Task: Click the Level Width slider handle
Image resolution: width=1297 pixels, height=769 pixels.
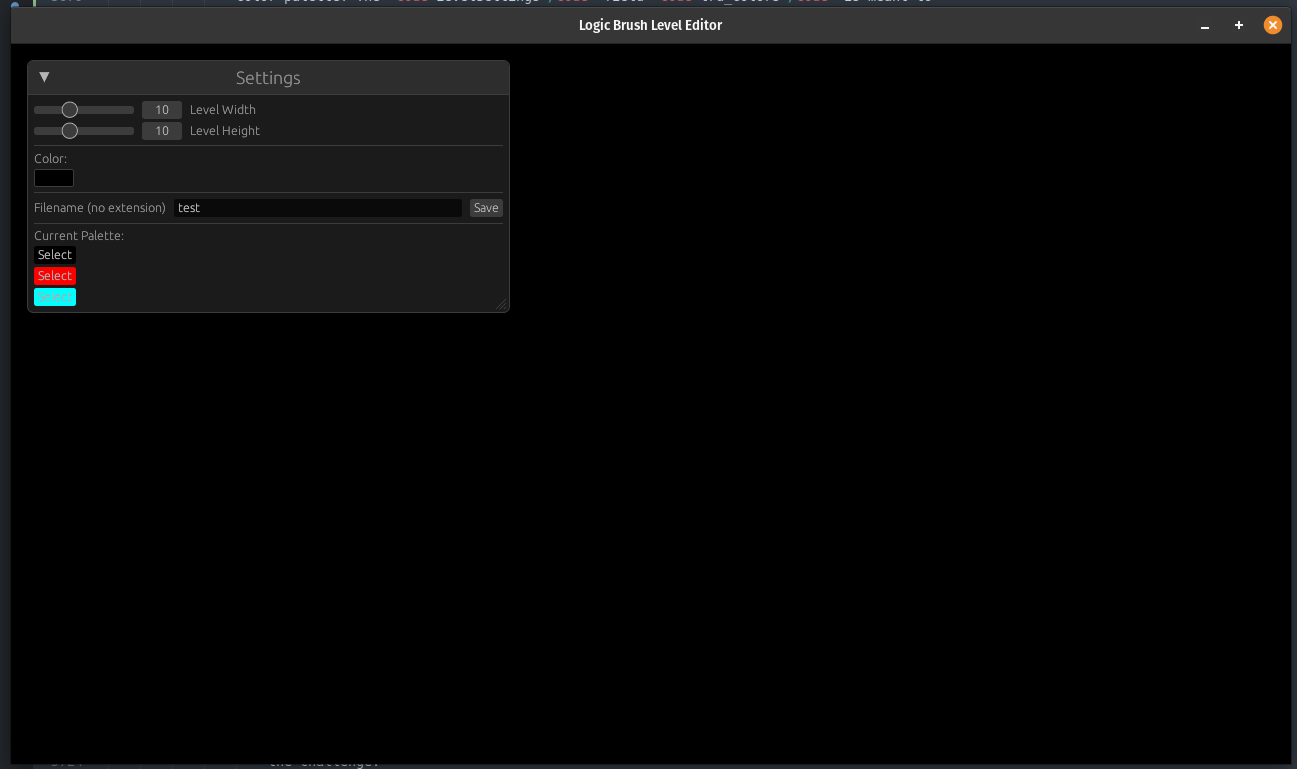Action: click(70, 110)
